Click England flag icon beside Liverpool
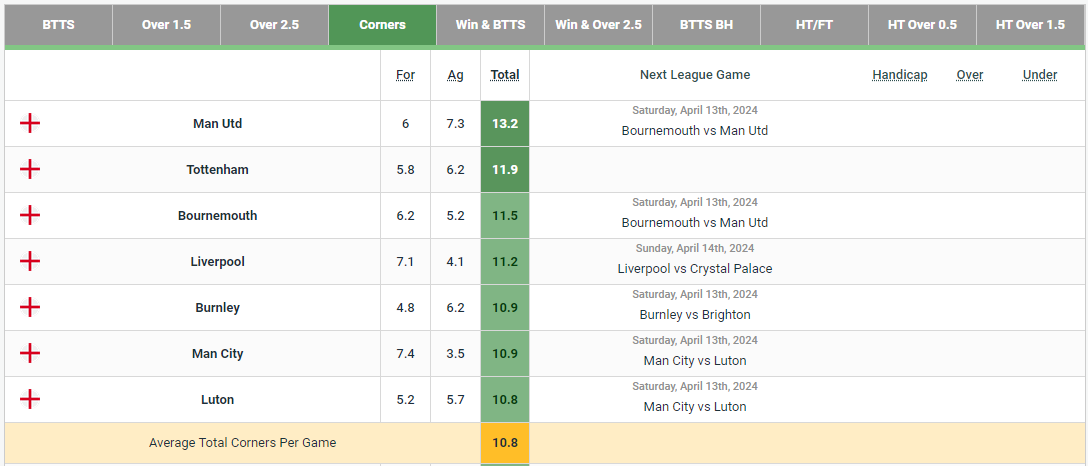Image resolution: width=1088 pixels, height=466 pixels. tap(30, 261)
